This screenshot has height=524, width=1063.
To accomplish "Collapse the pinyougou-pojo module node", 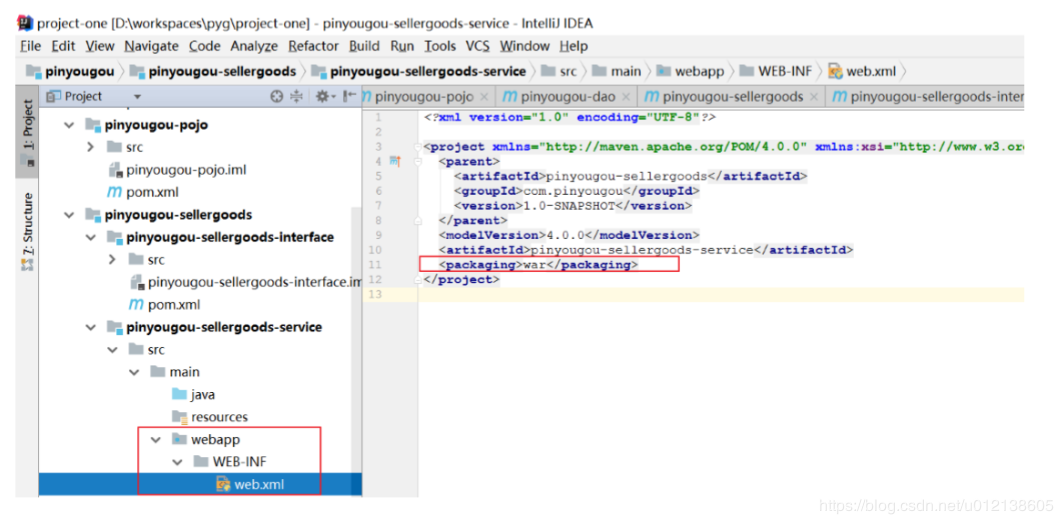I will point(68,125).
